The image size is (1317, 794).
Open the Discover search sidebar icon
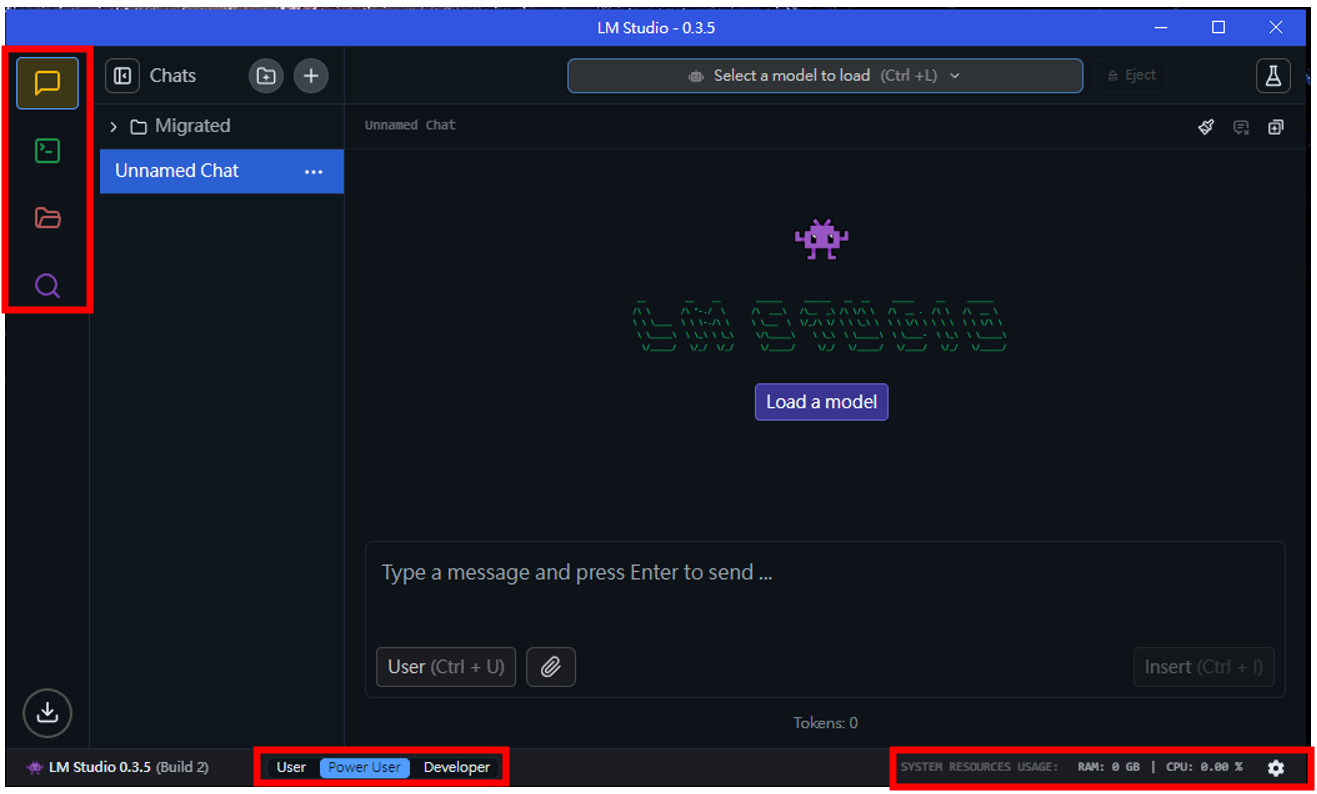click(47, 286)
